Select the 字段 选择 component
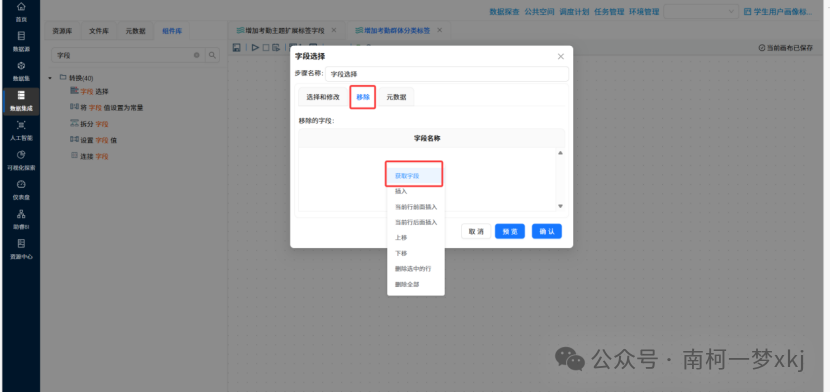830x392 pixels. 89,91
